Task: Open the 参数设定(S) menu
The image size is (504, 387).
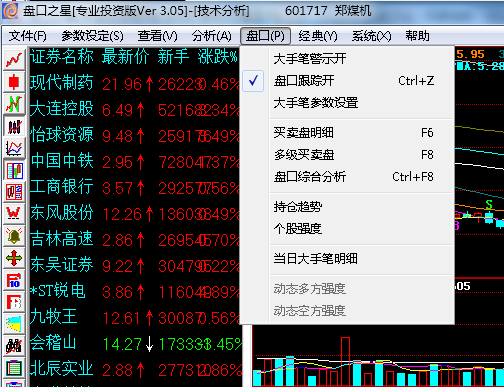Action: click(92, 36)
